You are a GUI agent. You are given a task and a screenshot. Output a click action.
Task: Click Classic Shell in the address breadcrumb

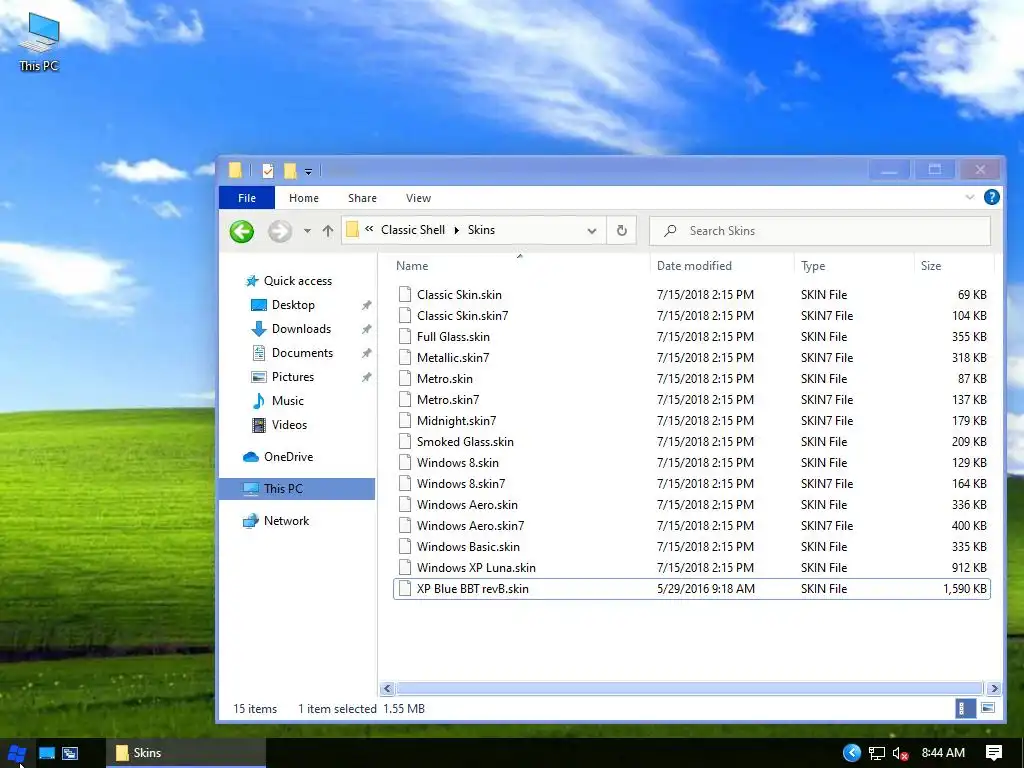coord(413,230)
